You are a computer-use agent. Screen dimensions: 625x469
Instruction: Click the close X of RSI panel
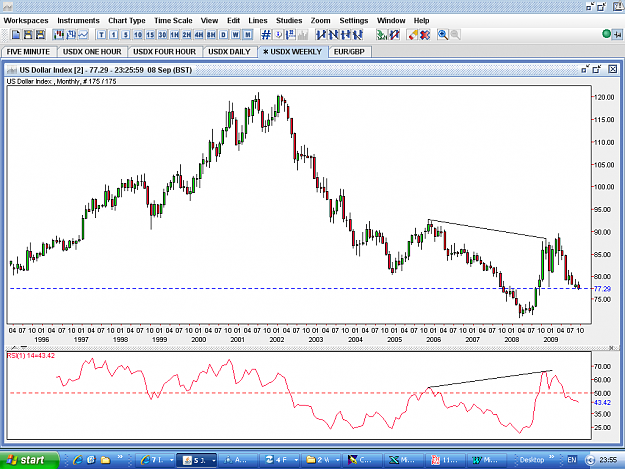611,348
